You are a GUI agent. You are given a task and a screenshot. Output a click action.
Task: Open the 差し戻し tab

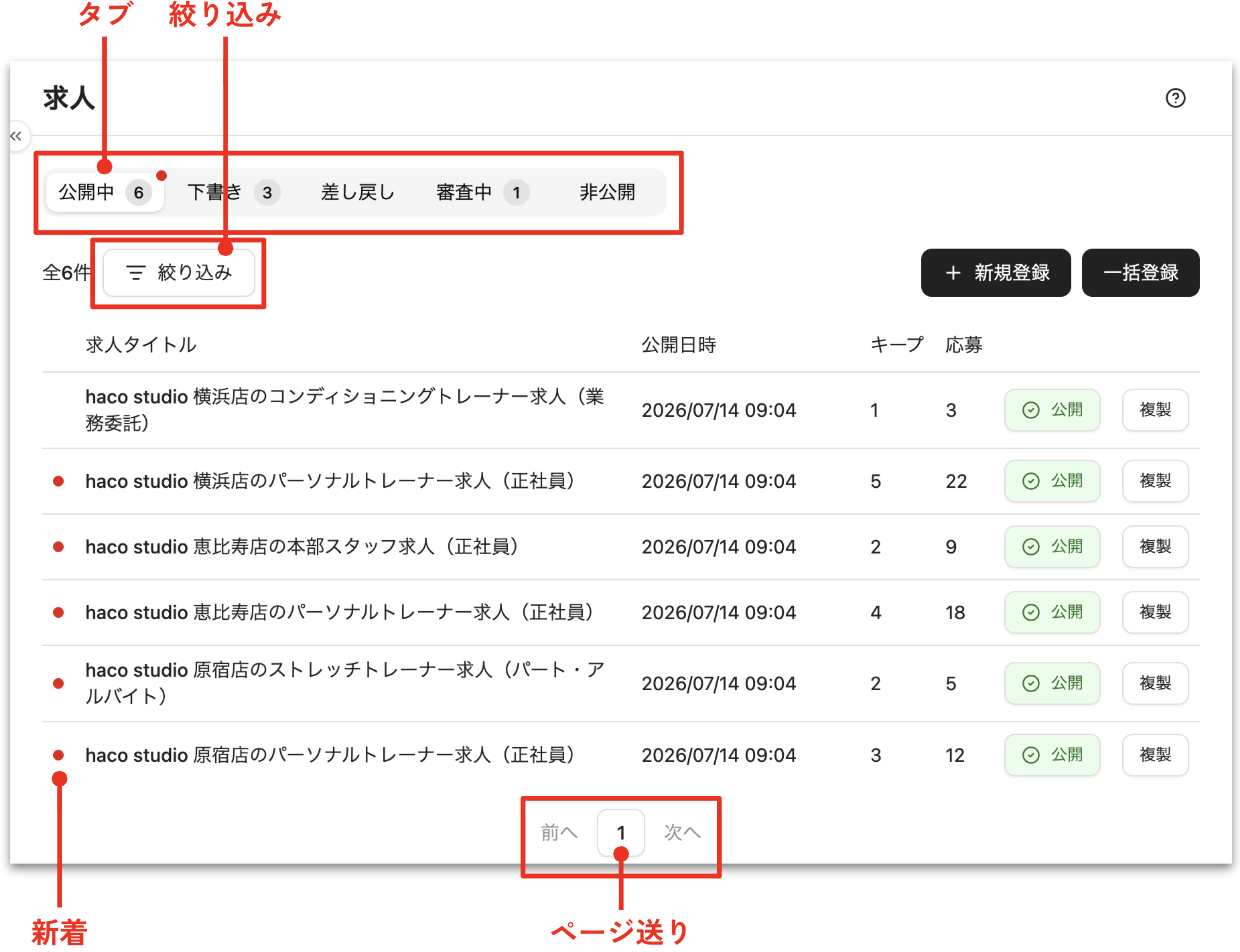[x=358, y=192]
